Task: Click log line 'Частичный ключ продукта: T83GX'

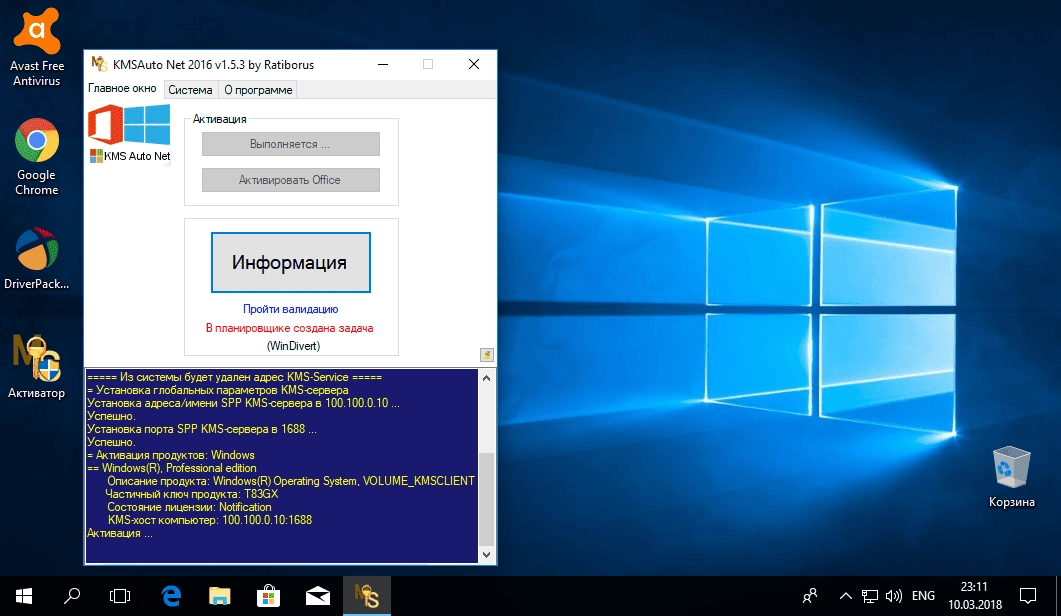Action: click(x=192, y=494)
